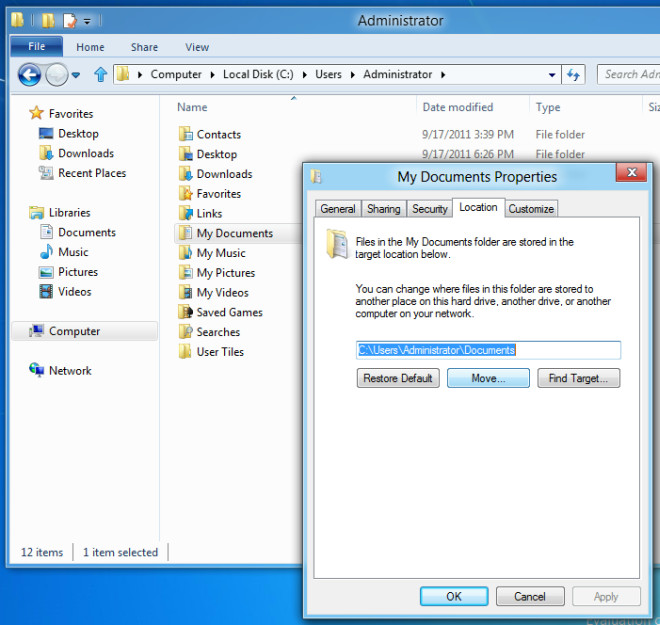Select the Saved Games folder icon
Image resolution: width=660 pixels, height=625 pixels.
click(x=185, y=312)
